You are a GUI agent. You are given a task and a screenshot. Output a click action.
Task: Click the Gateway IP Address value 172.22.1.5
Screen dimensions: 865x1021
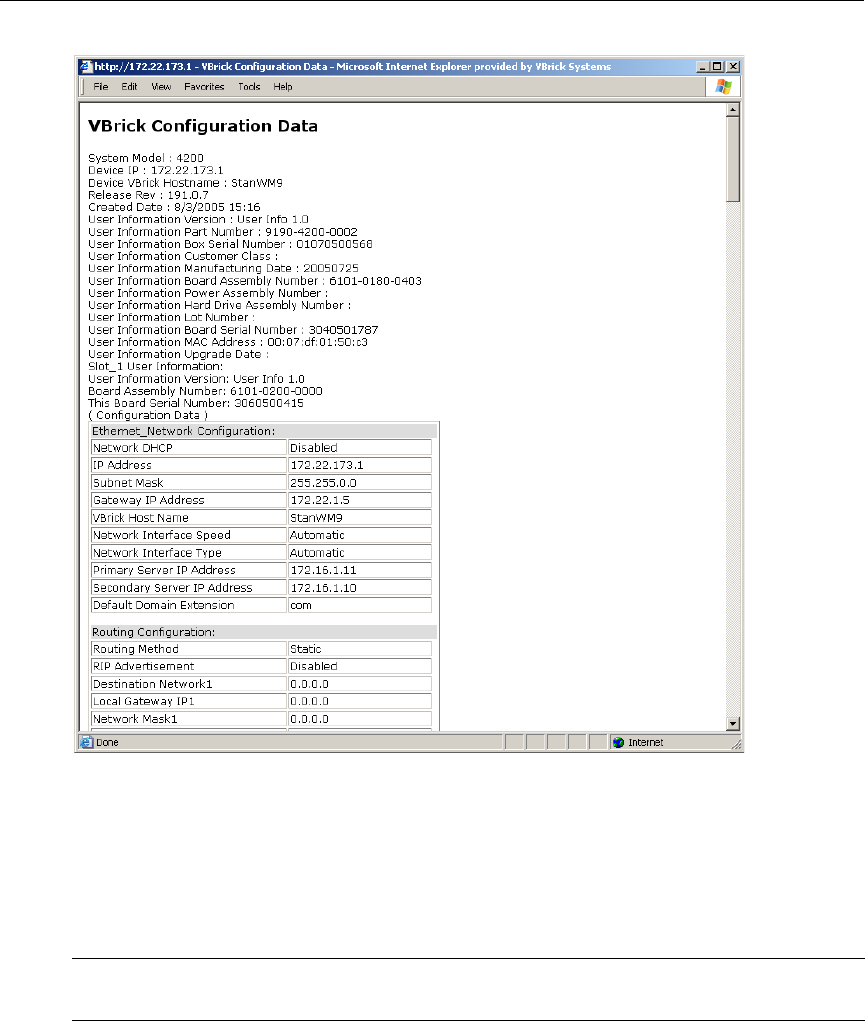(360, 500)
